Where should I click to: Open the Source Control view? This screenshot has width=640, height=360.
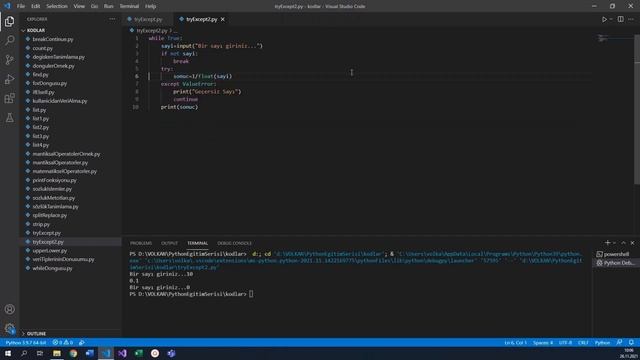click(9, 60)
